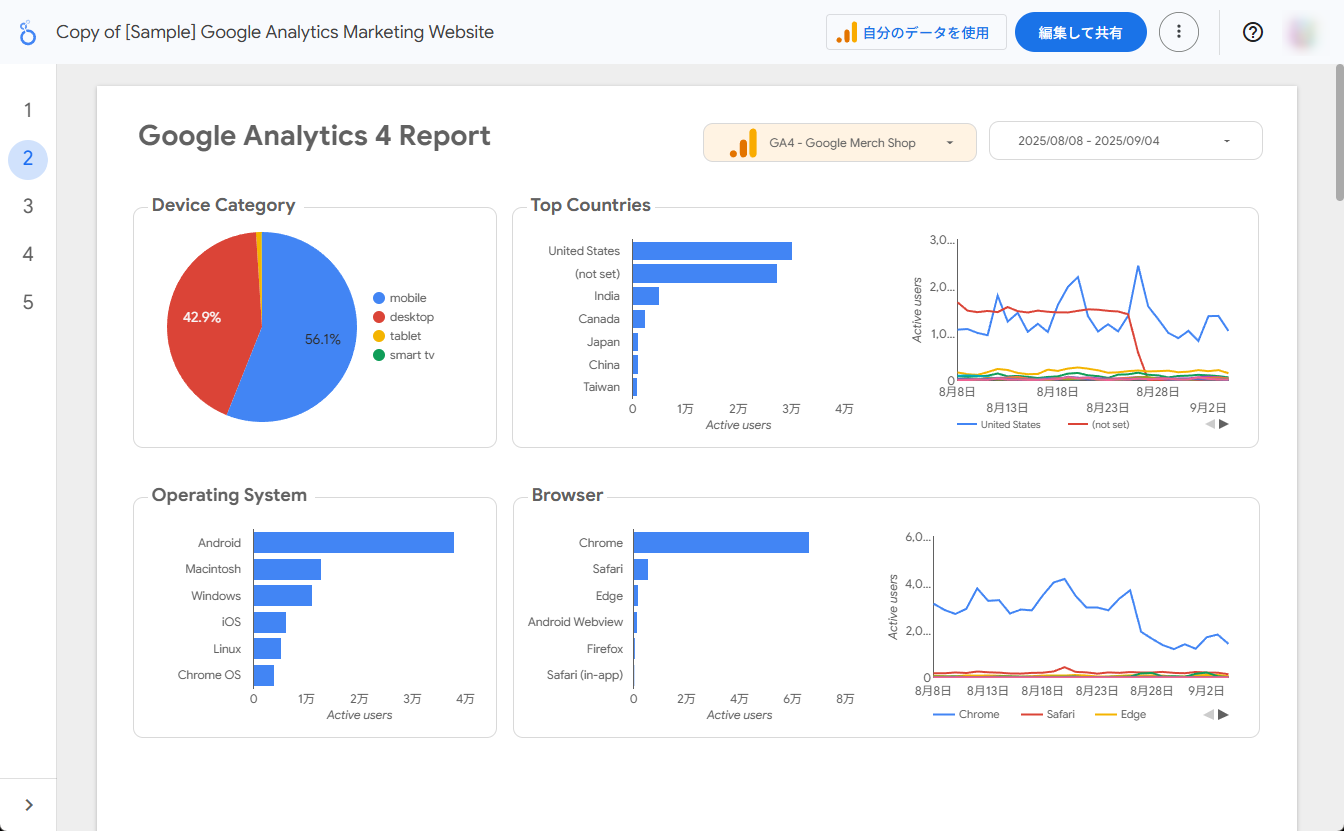Click the Canada label in Top Countries
Screen dimensions: 1344x831
tap(599, 319)
